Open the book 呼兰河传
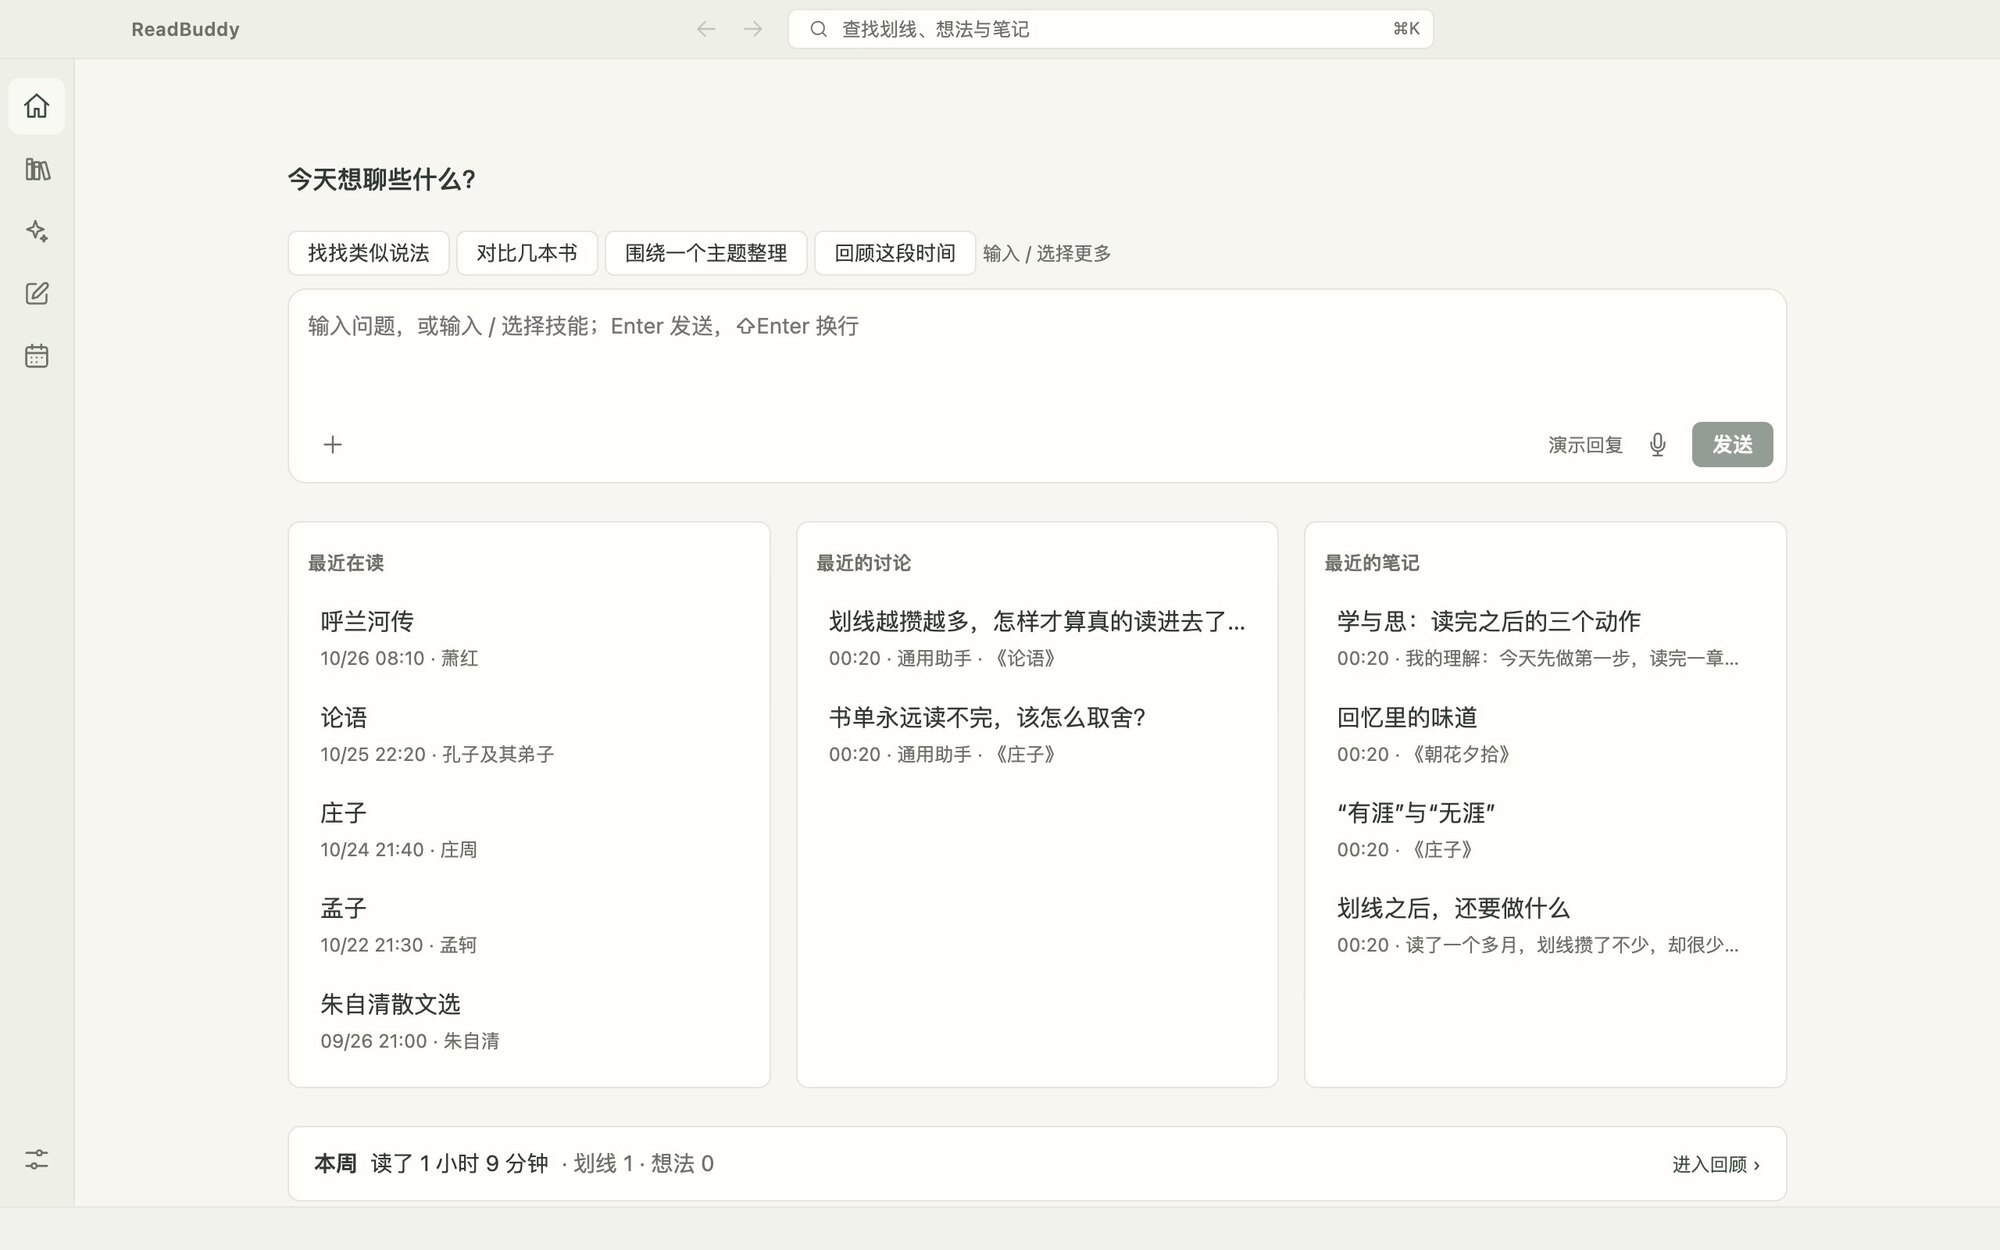 pyautogui.click(x=529, y=638)
